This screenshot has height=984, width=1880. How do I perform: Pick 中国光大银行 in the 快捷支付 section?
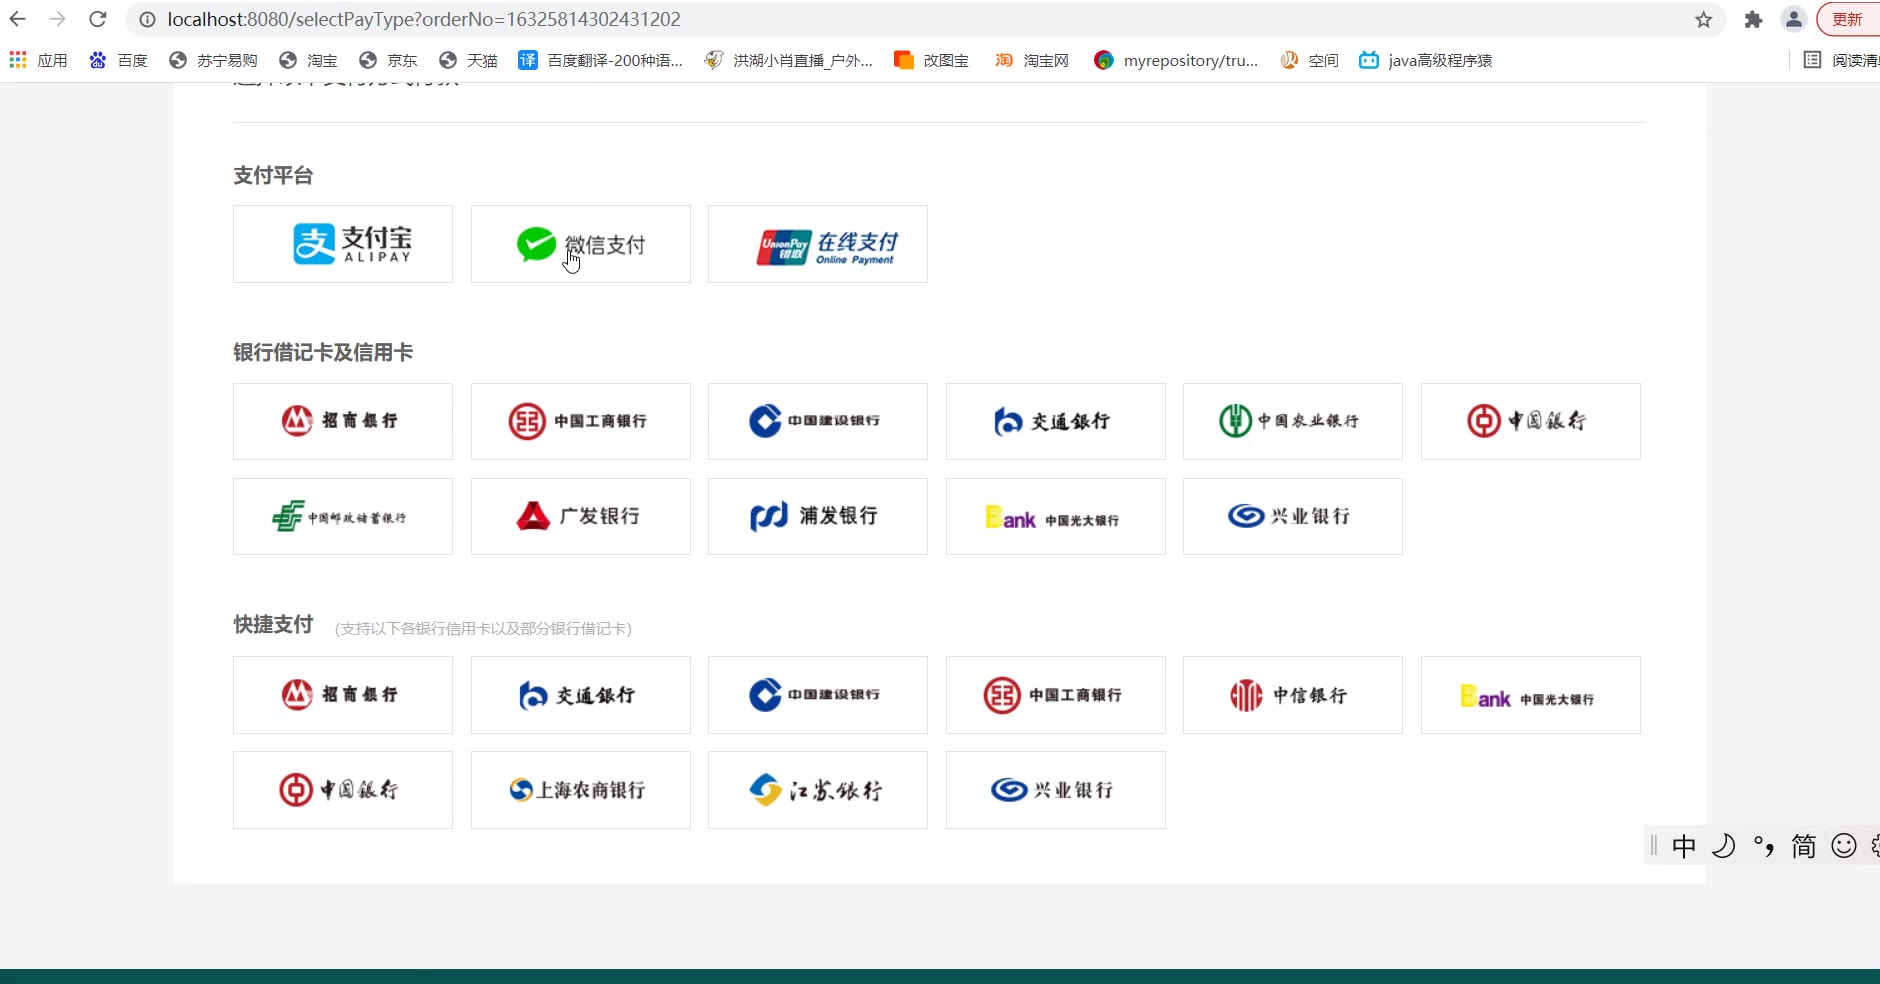tap(1531, 695)
